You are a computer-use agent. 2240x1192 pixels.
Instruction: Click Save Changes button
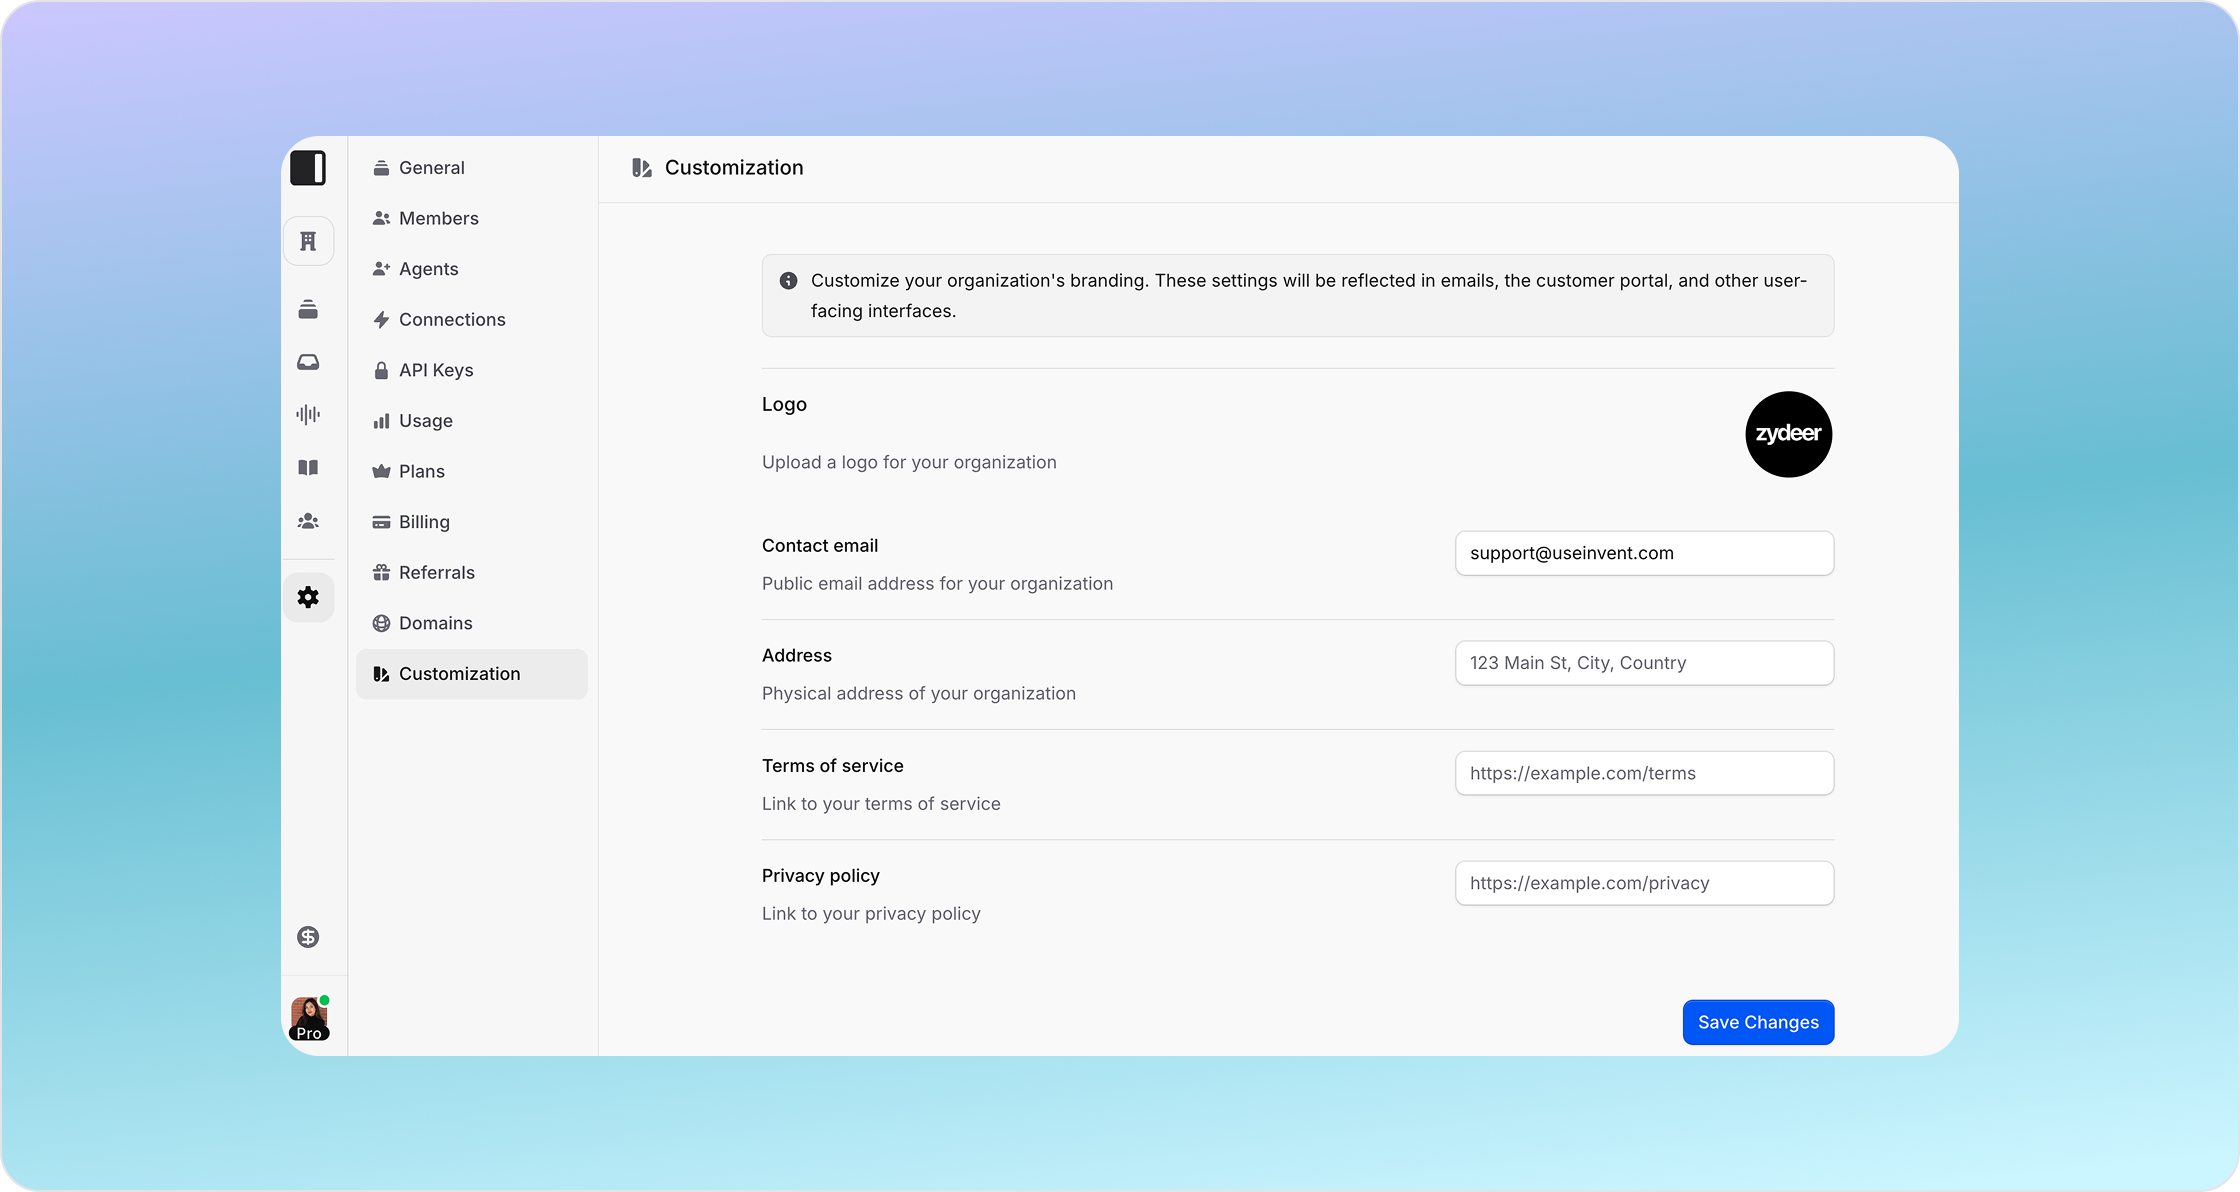[x=1757, y=1022]
